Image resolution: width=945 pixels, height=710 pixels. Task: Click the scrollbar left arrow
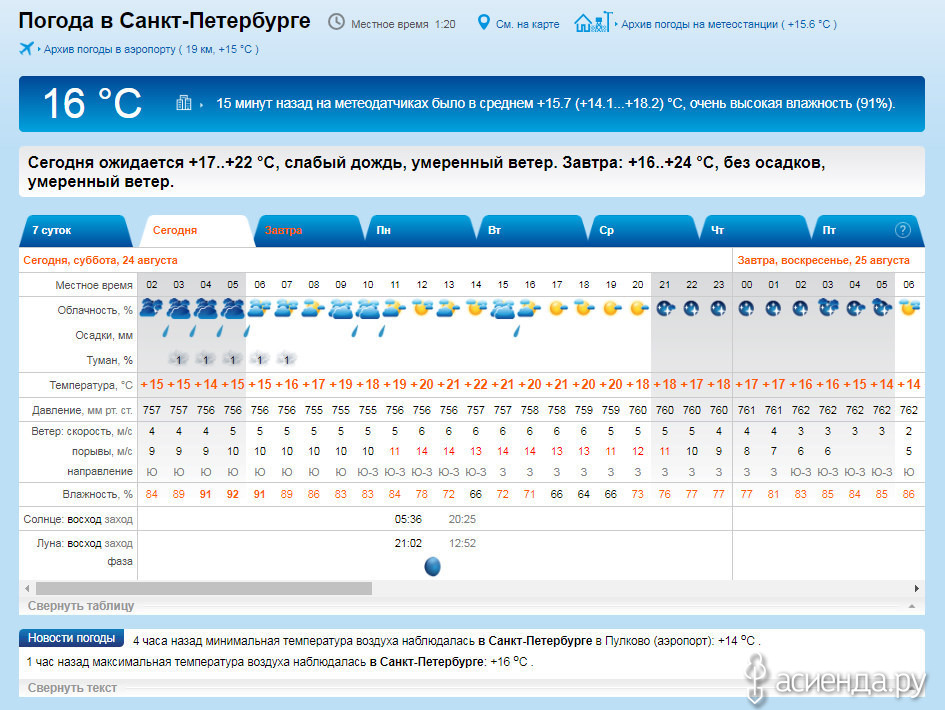click(27, 588)
